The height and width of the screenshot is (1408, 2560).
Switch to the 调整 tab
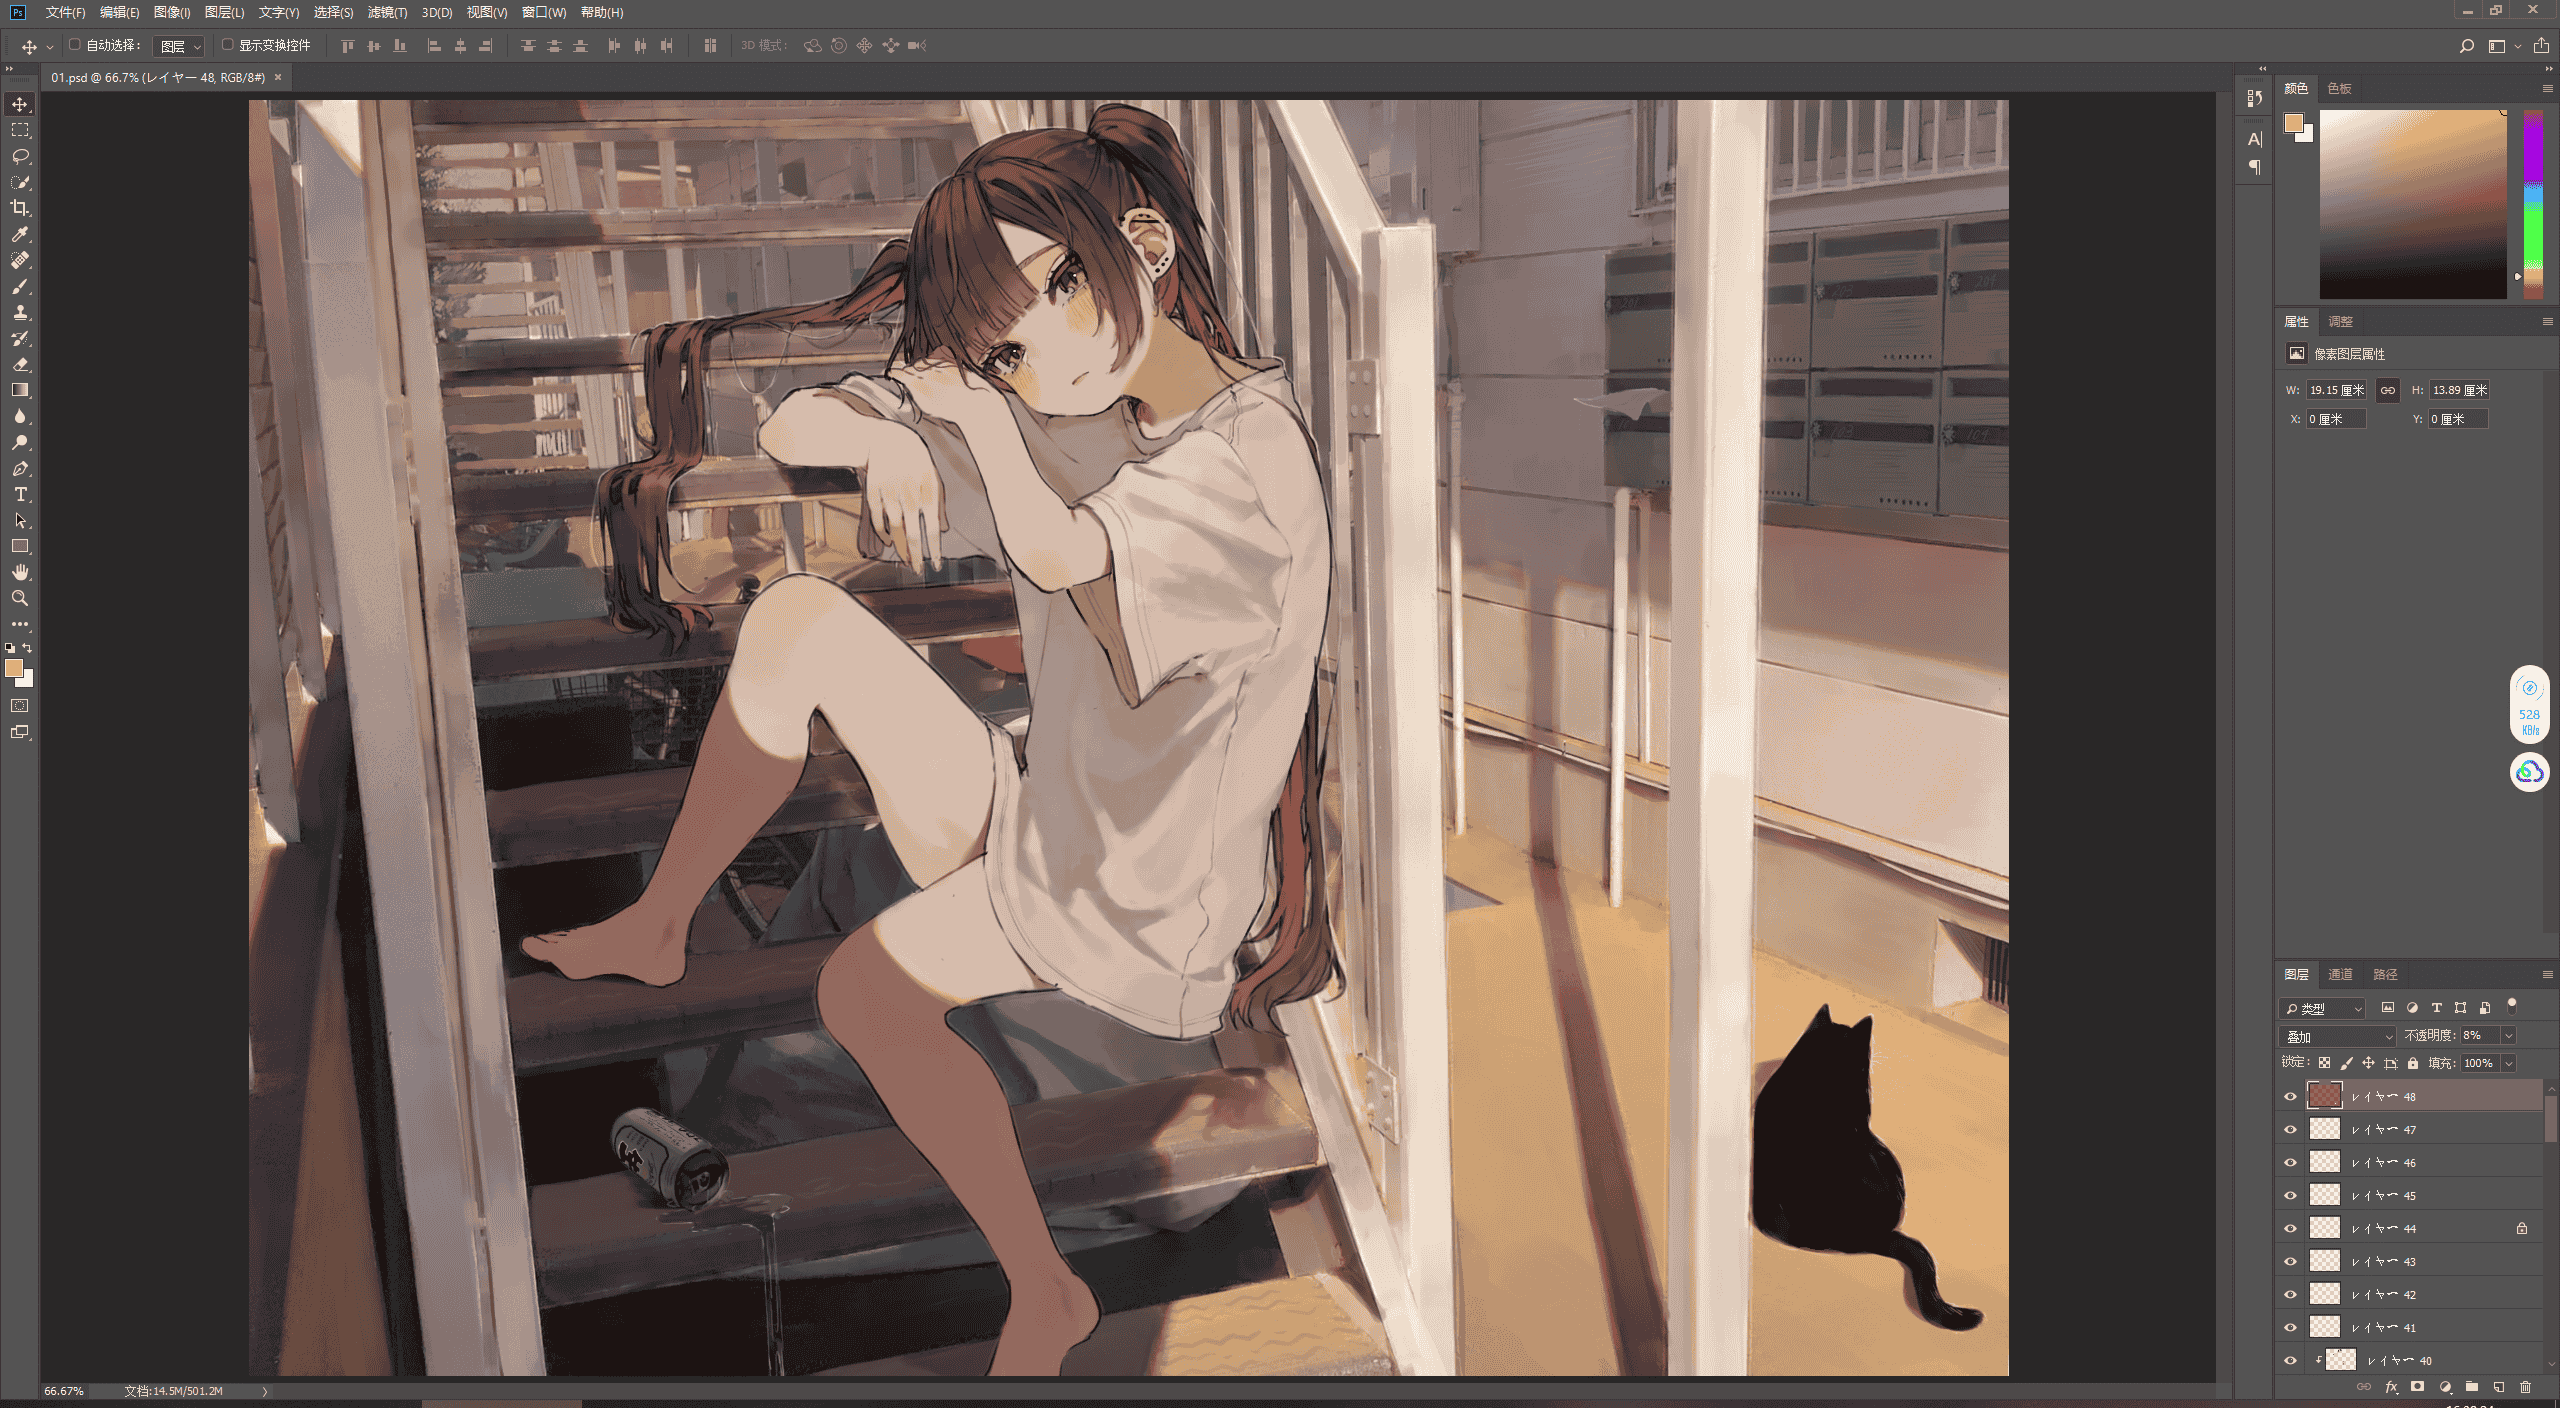point(2340,321)
